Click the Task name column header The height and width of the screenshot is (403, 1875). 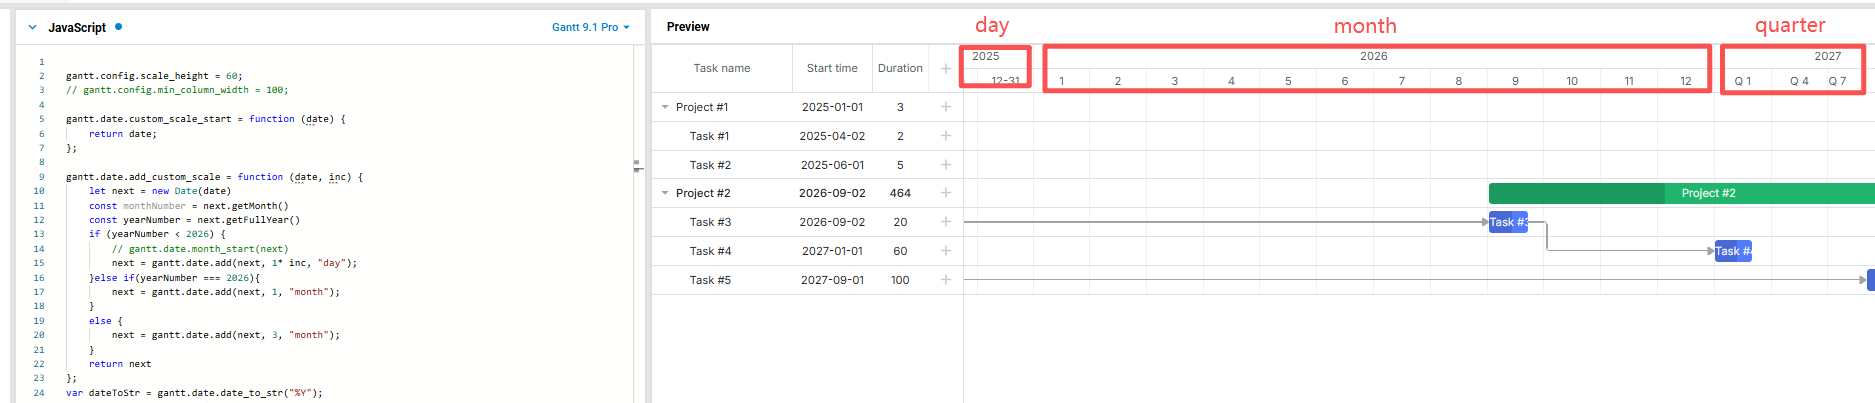click(721, 68)
